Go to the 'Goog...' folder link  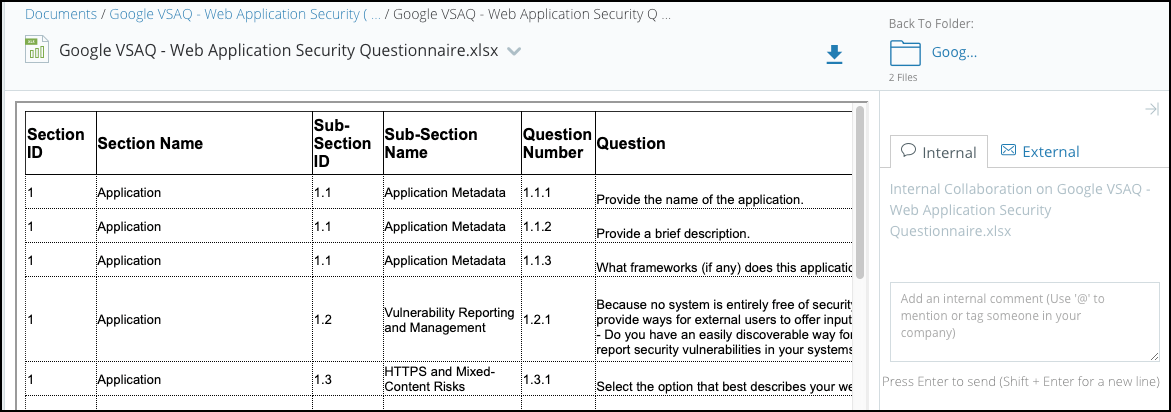[x=954, y=52]
